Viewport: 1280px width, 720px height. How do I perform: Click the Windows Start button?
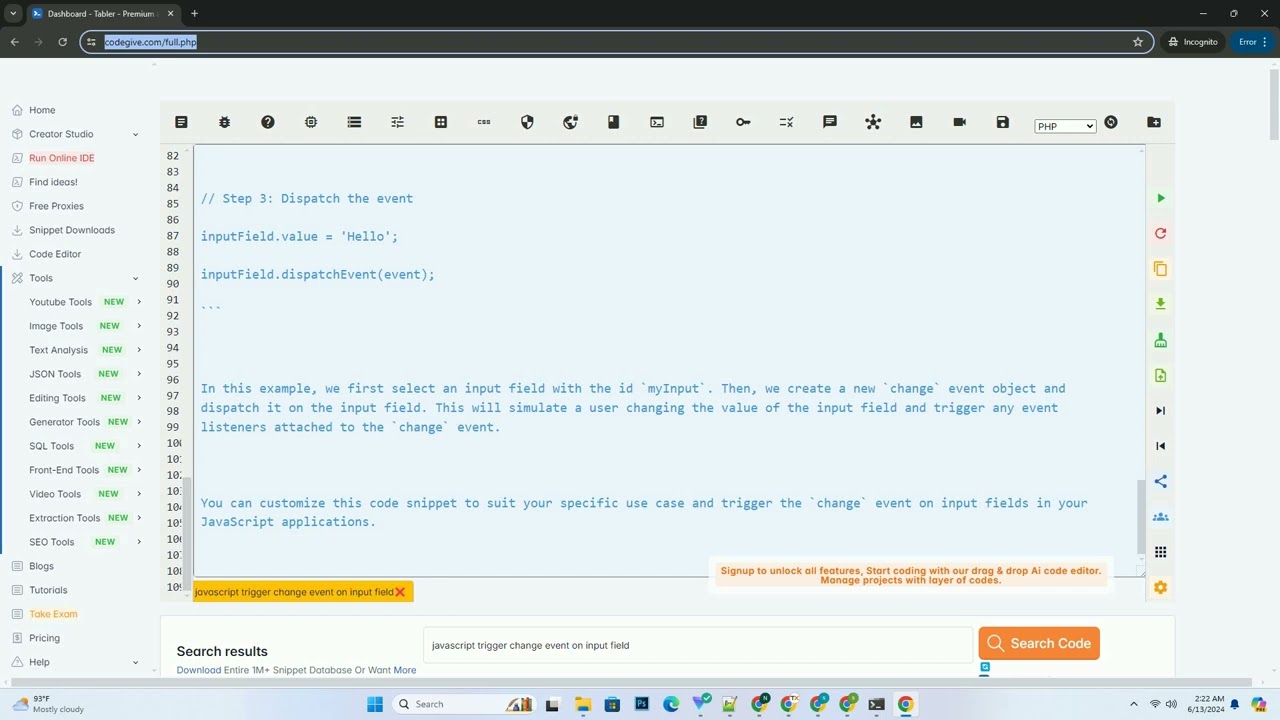pyautogui.click(x=375, y=704)
